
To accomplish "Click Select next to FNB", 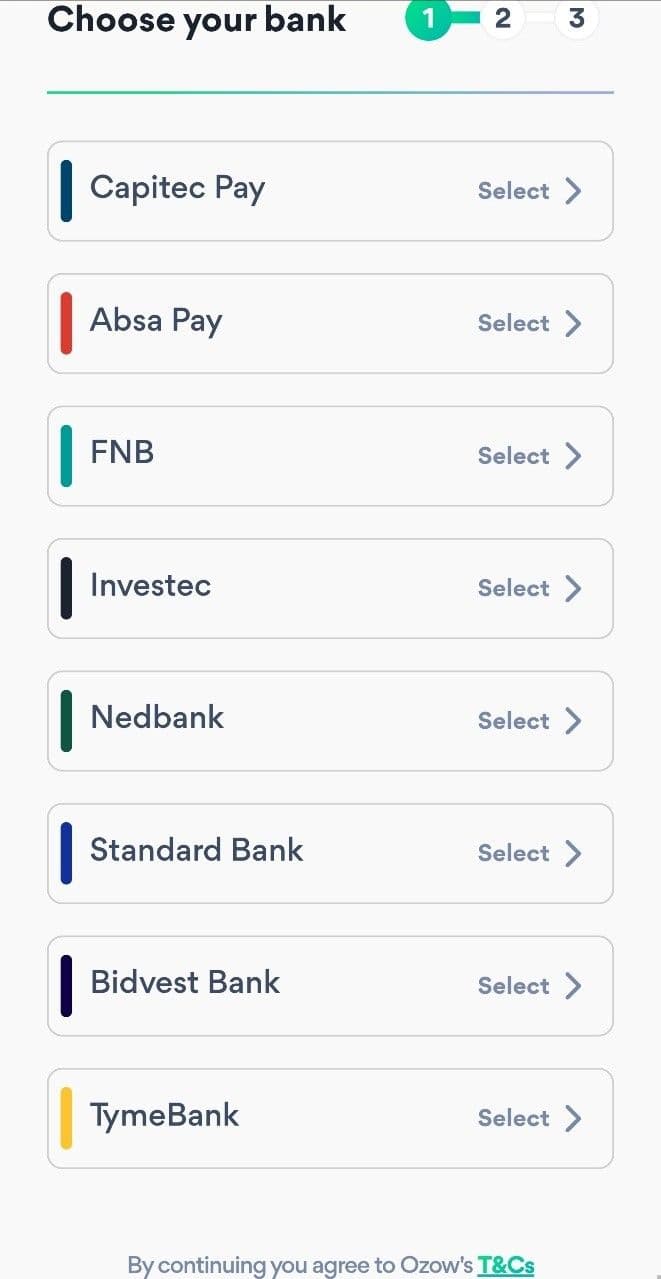I will tap(513, 456).
